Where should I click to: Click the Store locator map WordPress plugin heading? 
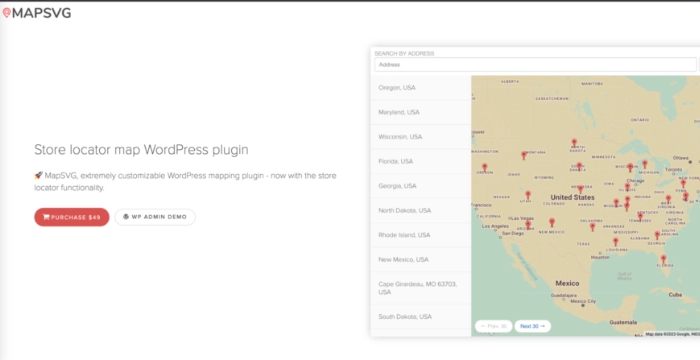(x=141, y=150)
